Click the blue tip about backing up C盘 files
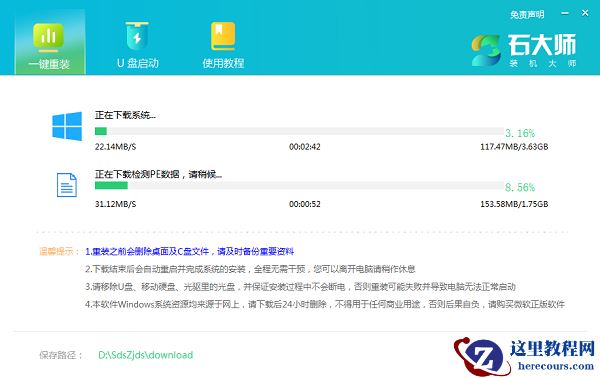The height and width of the screenshot is (378, 600). point(189,251)
